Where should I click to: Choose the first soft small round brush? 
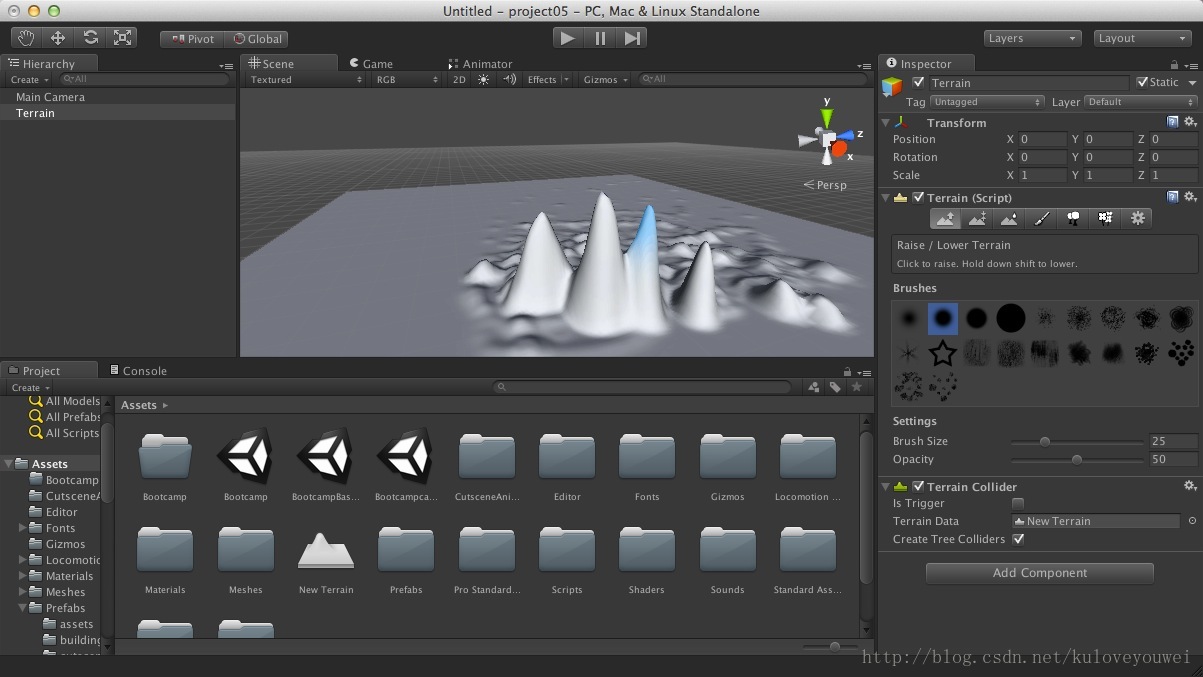click(x=909, y=319)
